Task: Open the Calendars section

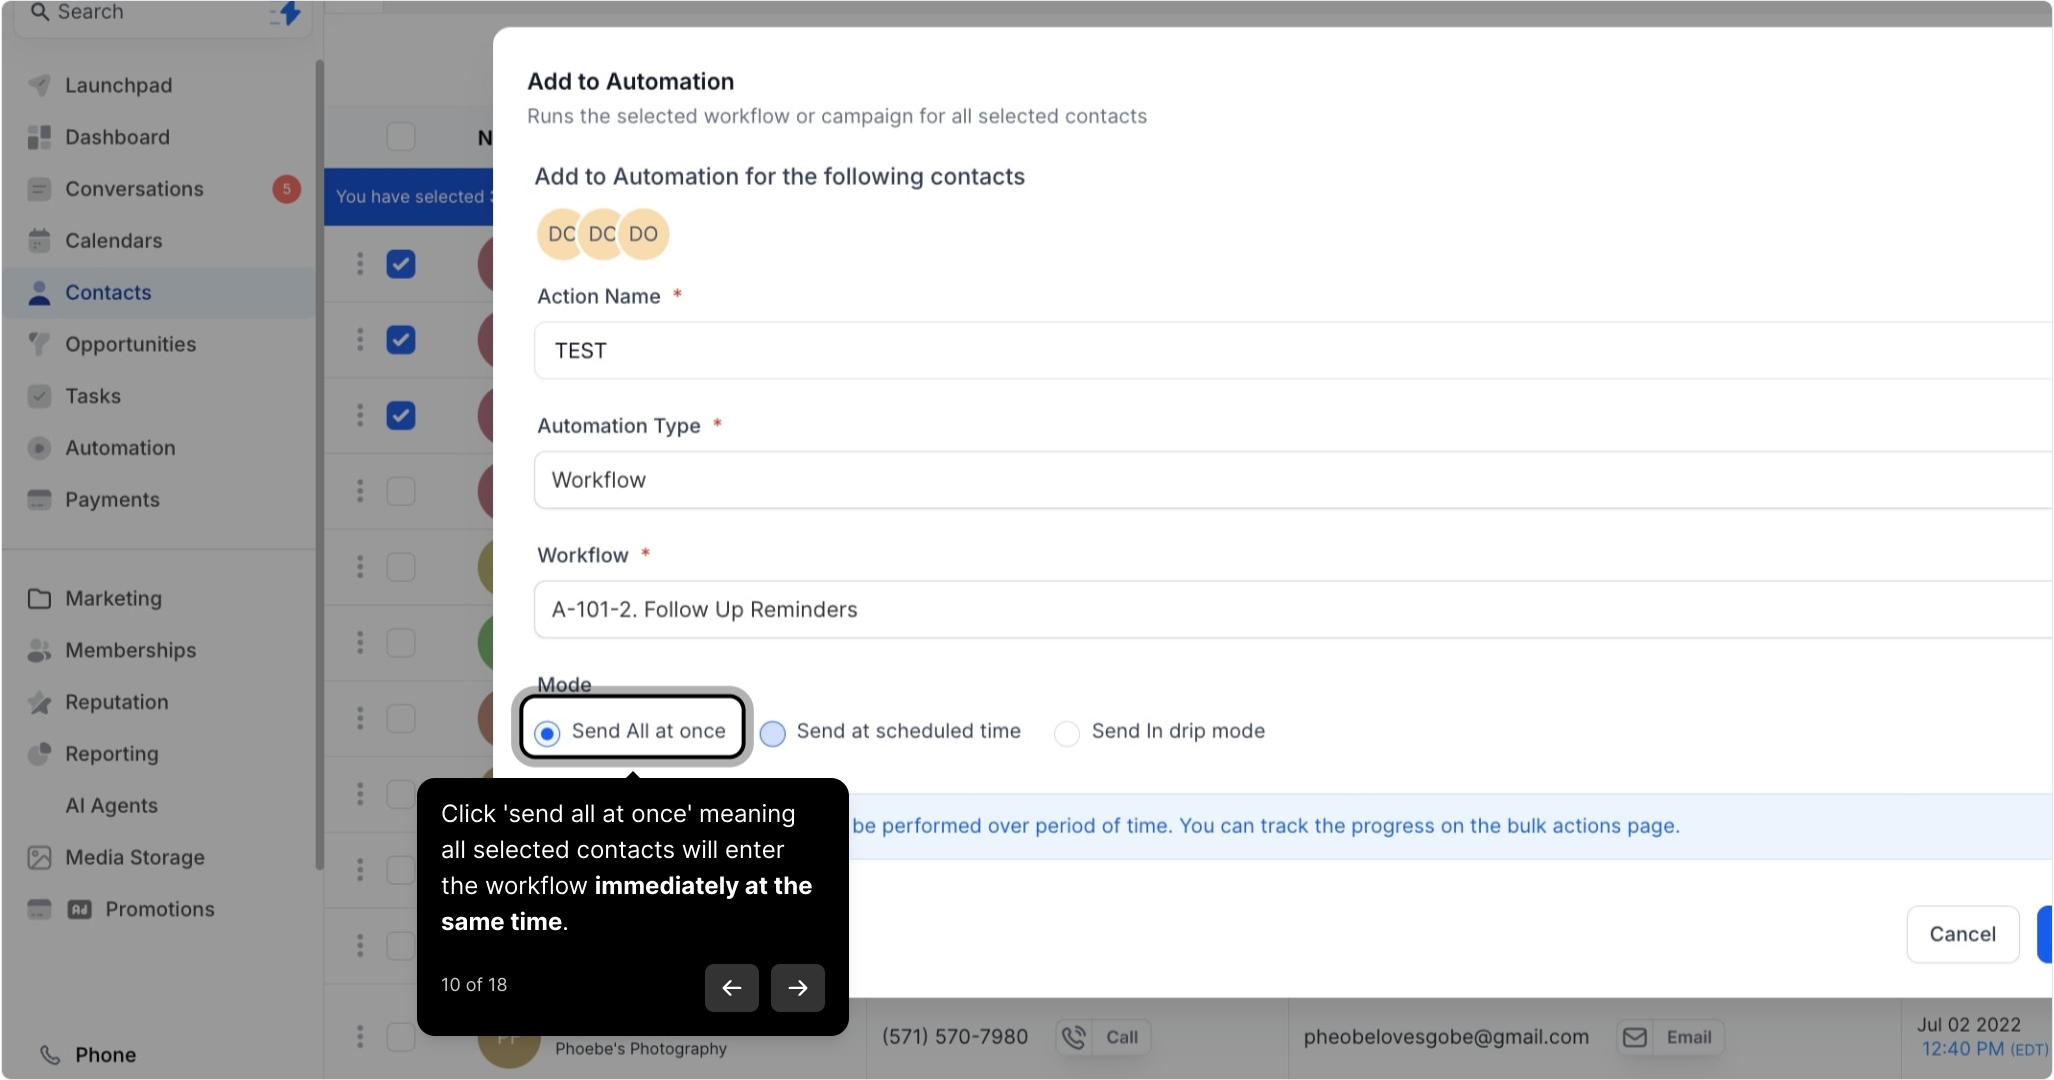Action: click(113, 241)
